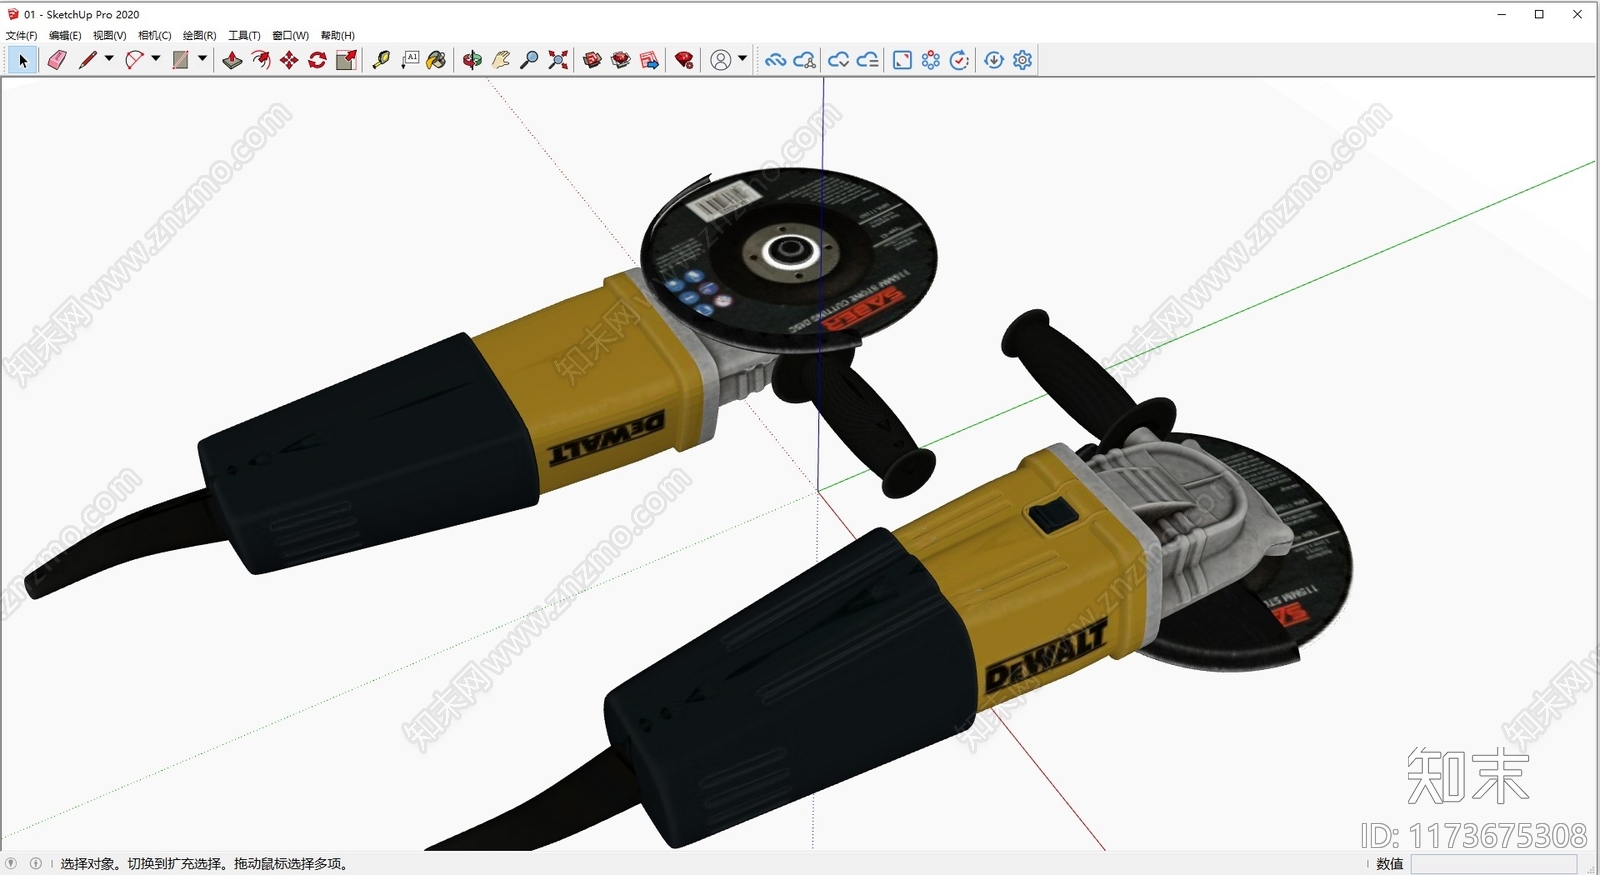Open the 相机(C) menu
This screenshot has height=875, width=1600.
tap(154, 35)
